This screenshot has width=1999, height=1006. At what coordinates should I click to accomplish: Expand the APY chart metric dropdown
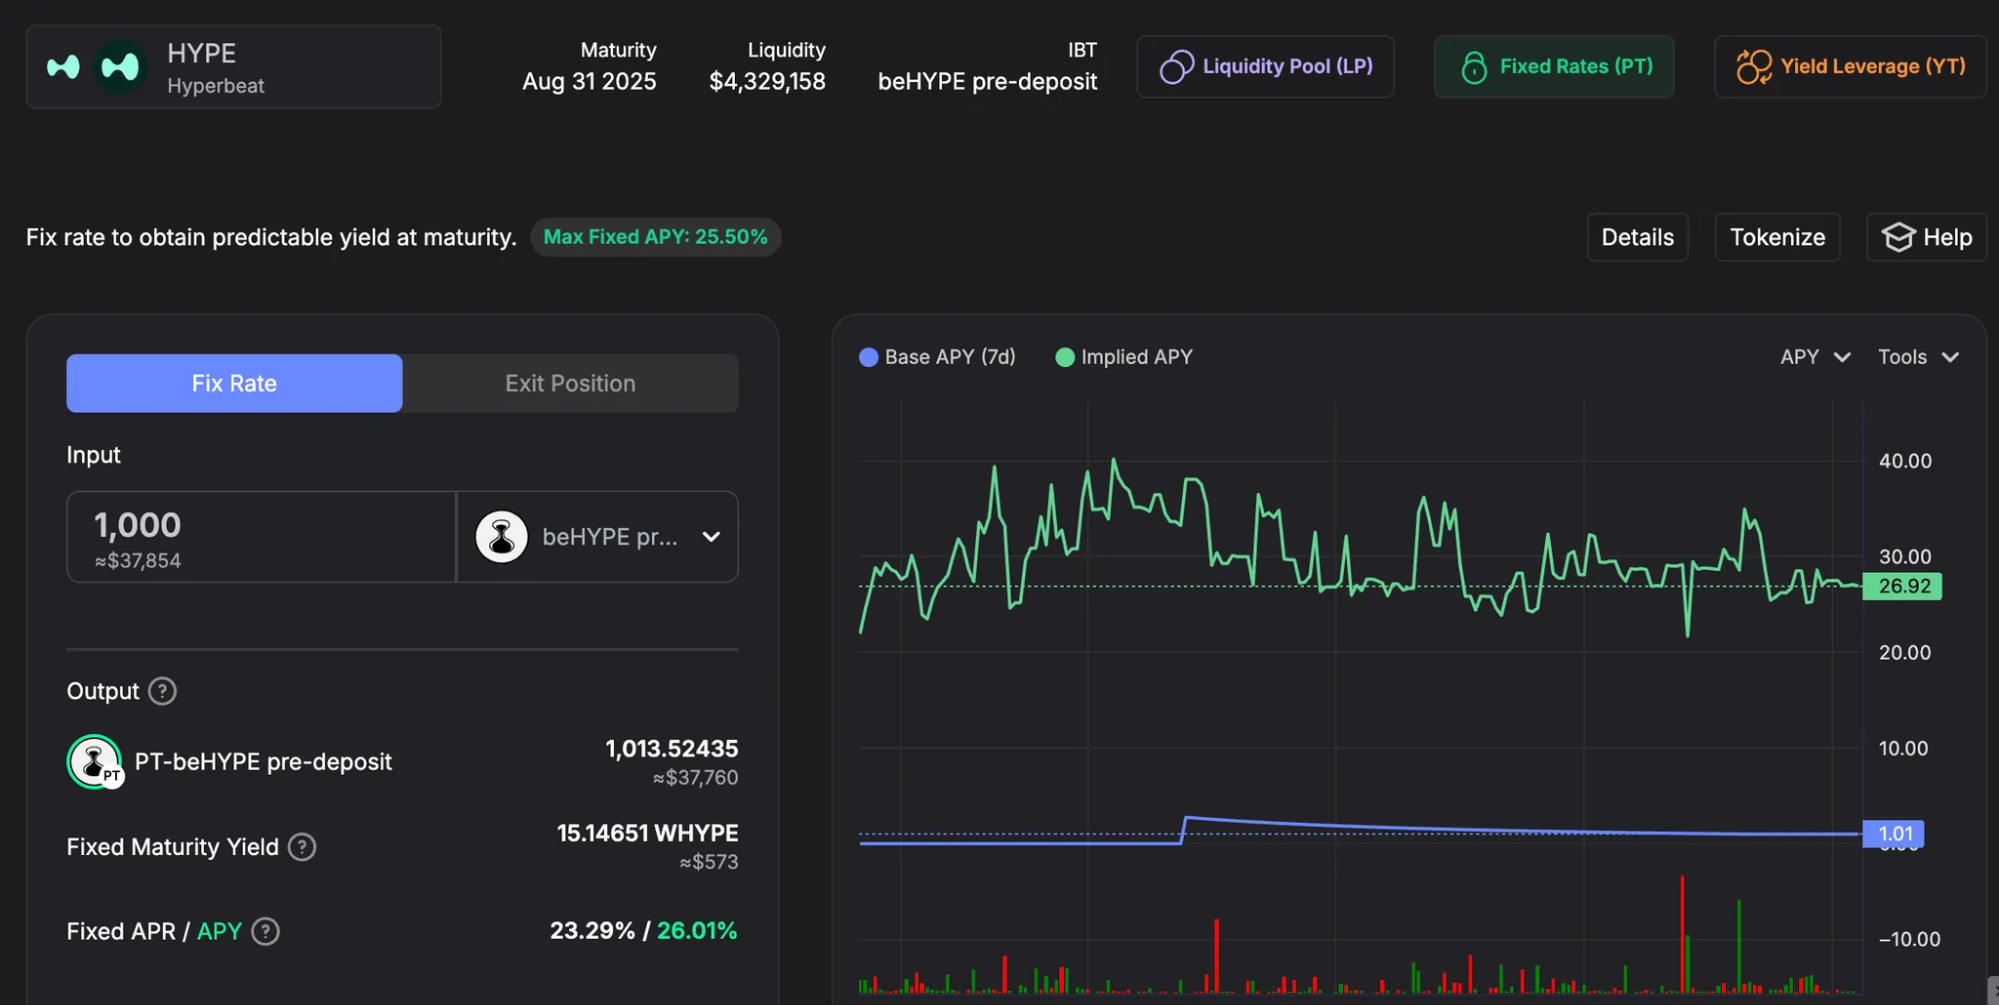pyautogui.click(x=1814, y=357)
